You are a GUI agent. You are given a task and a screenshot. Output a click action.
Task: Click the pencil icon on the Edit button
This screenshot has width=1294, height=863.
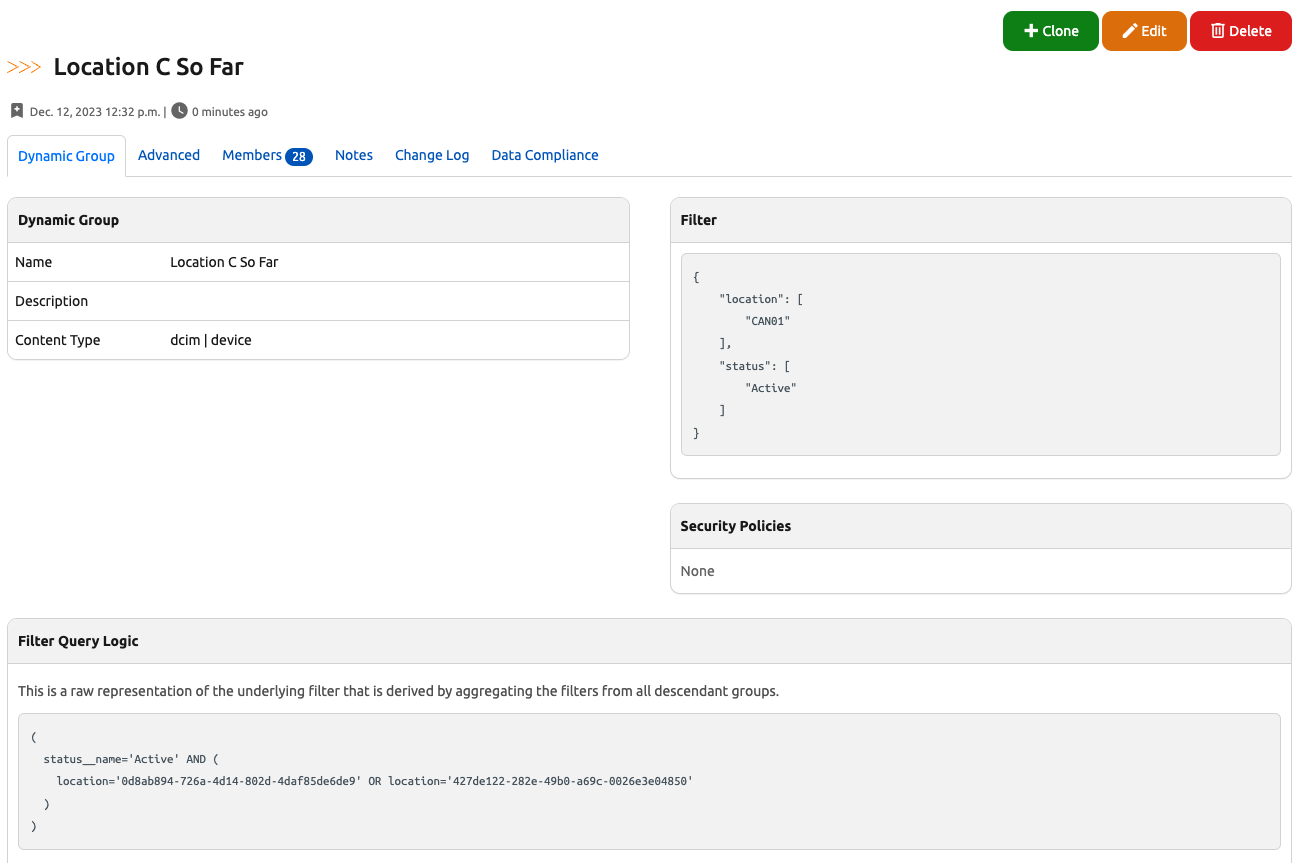click(1130, 31)
